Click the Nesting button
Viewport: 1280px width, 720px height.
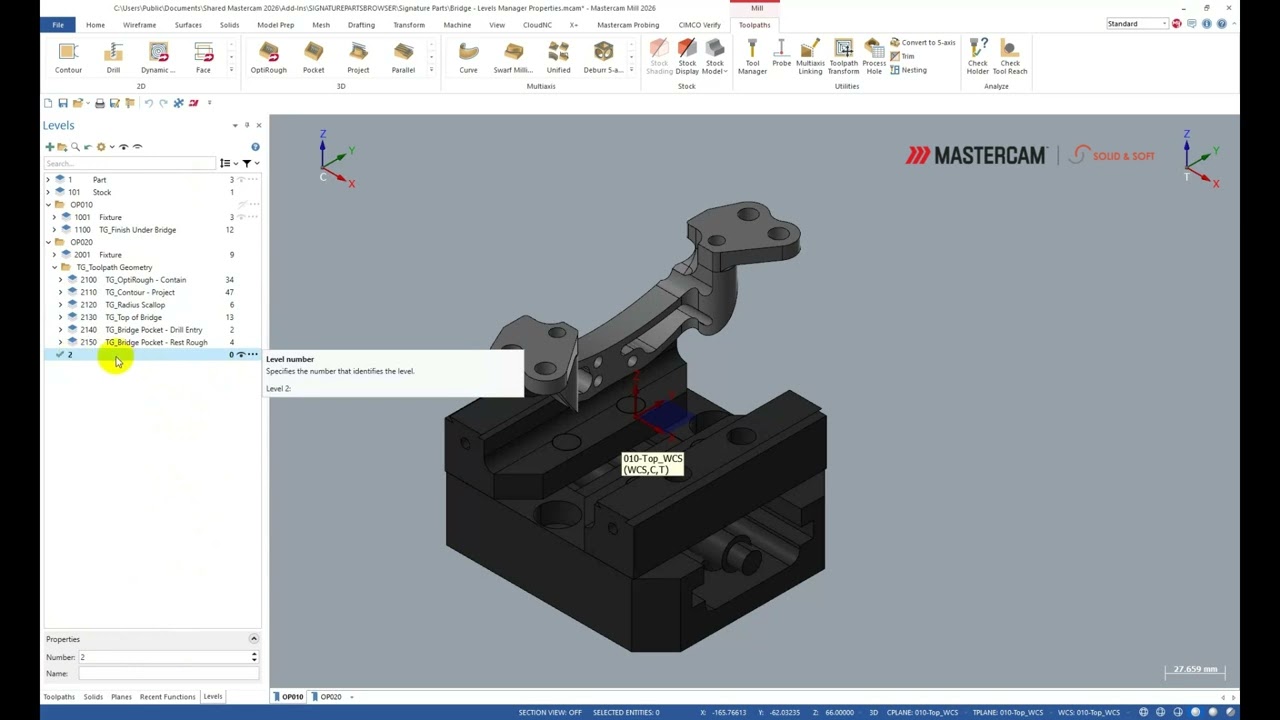[x=908, y=70]
